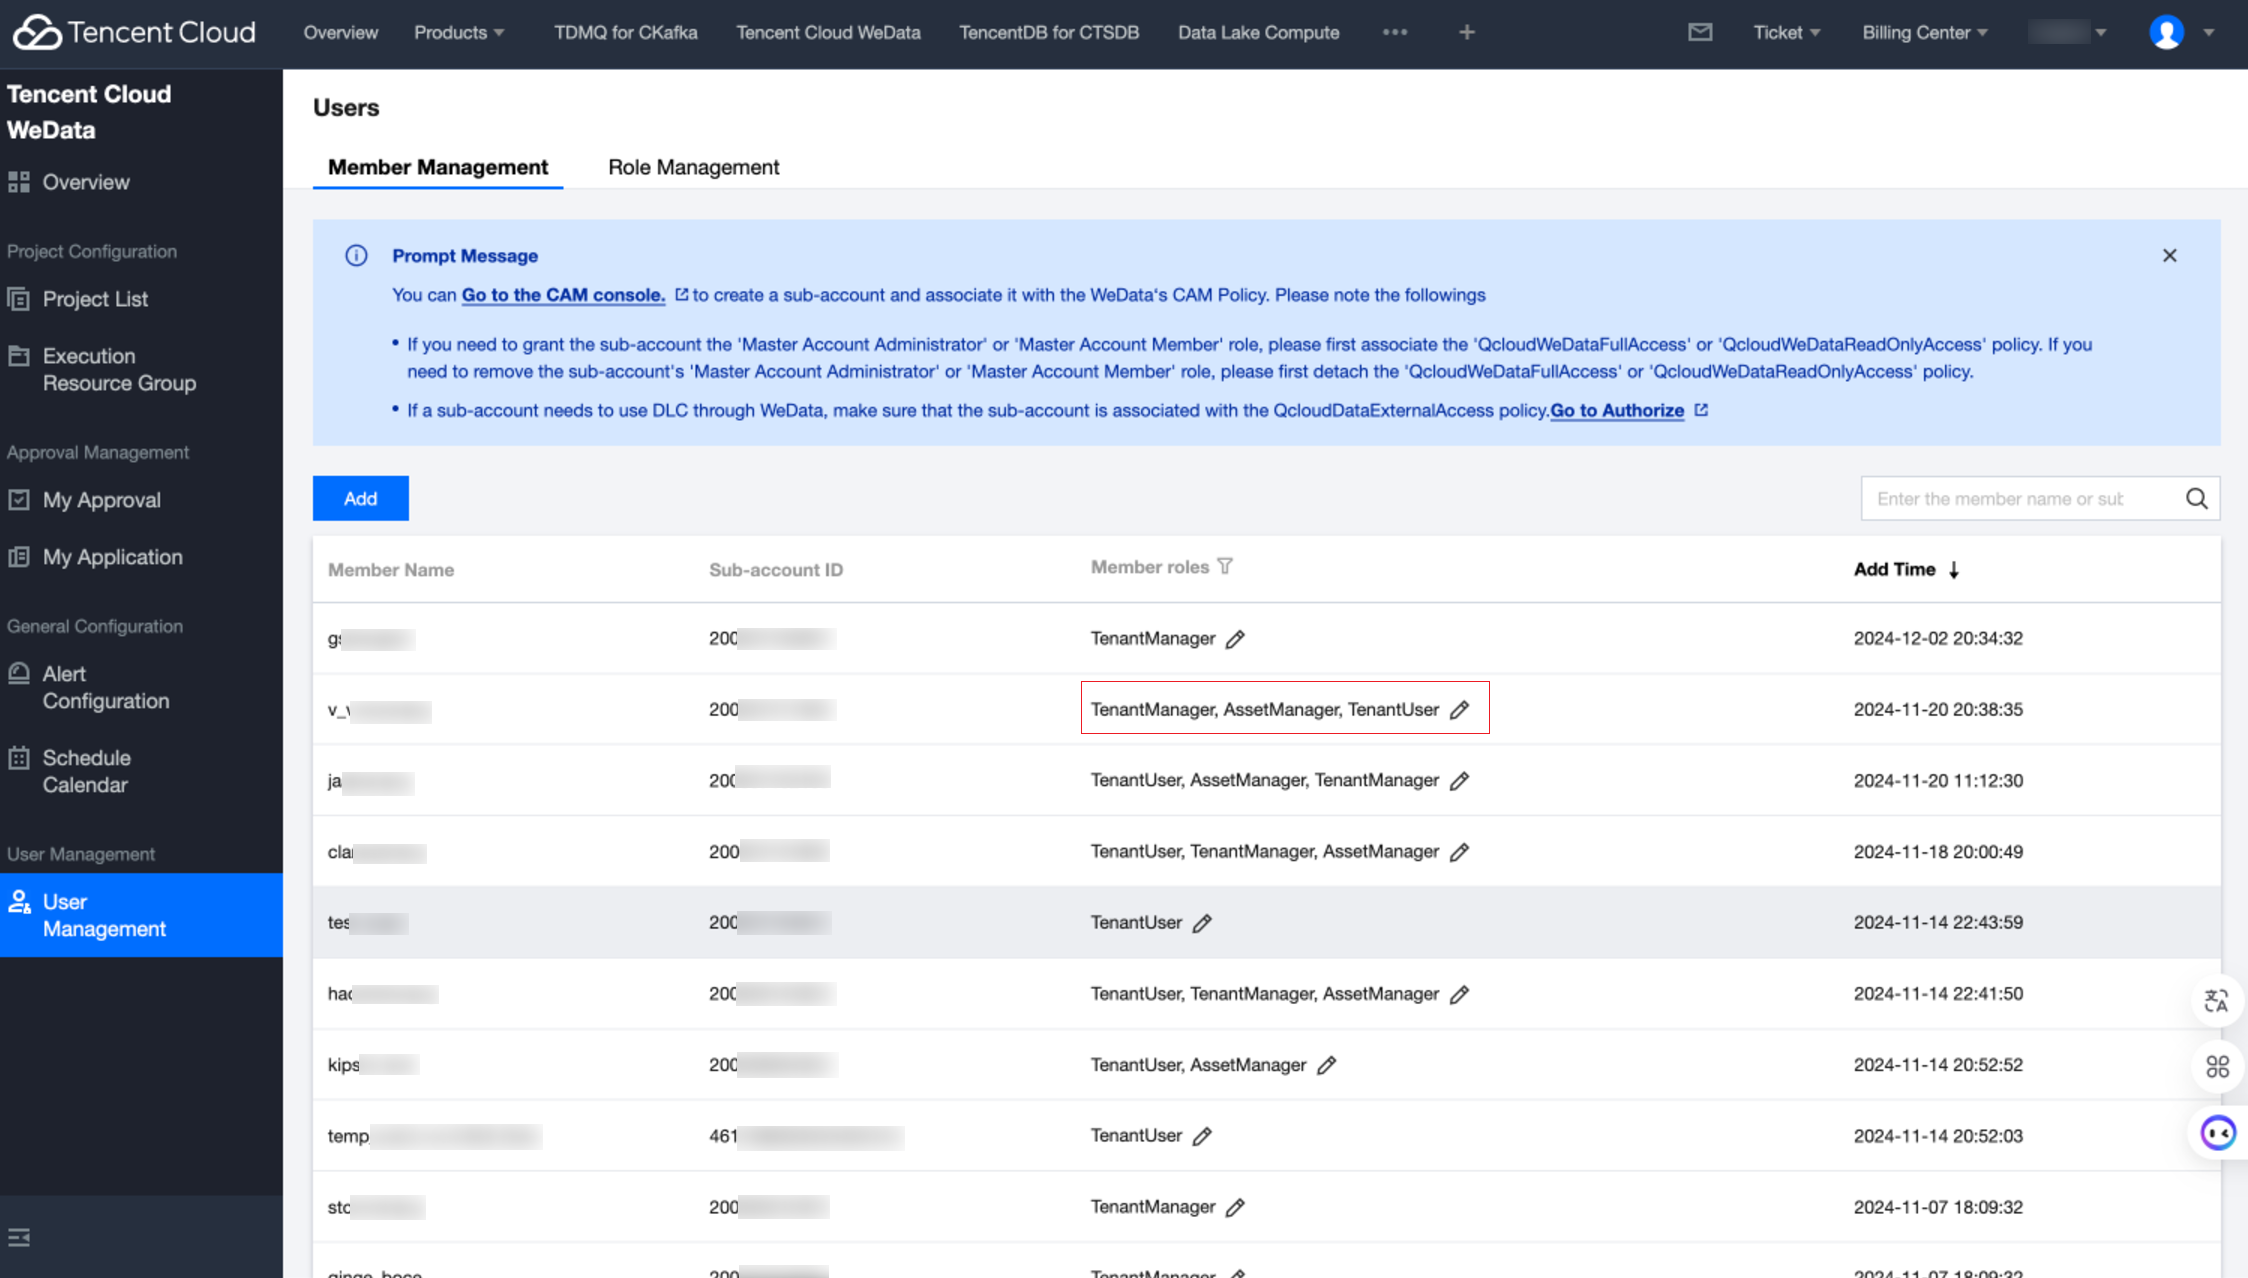Collapse the sidebar using bottom-left menu icon
Image resolution: width=2248 pixels, height=1278 pixels.
coord(19,1237)
